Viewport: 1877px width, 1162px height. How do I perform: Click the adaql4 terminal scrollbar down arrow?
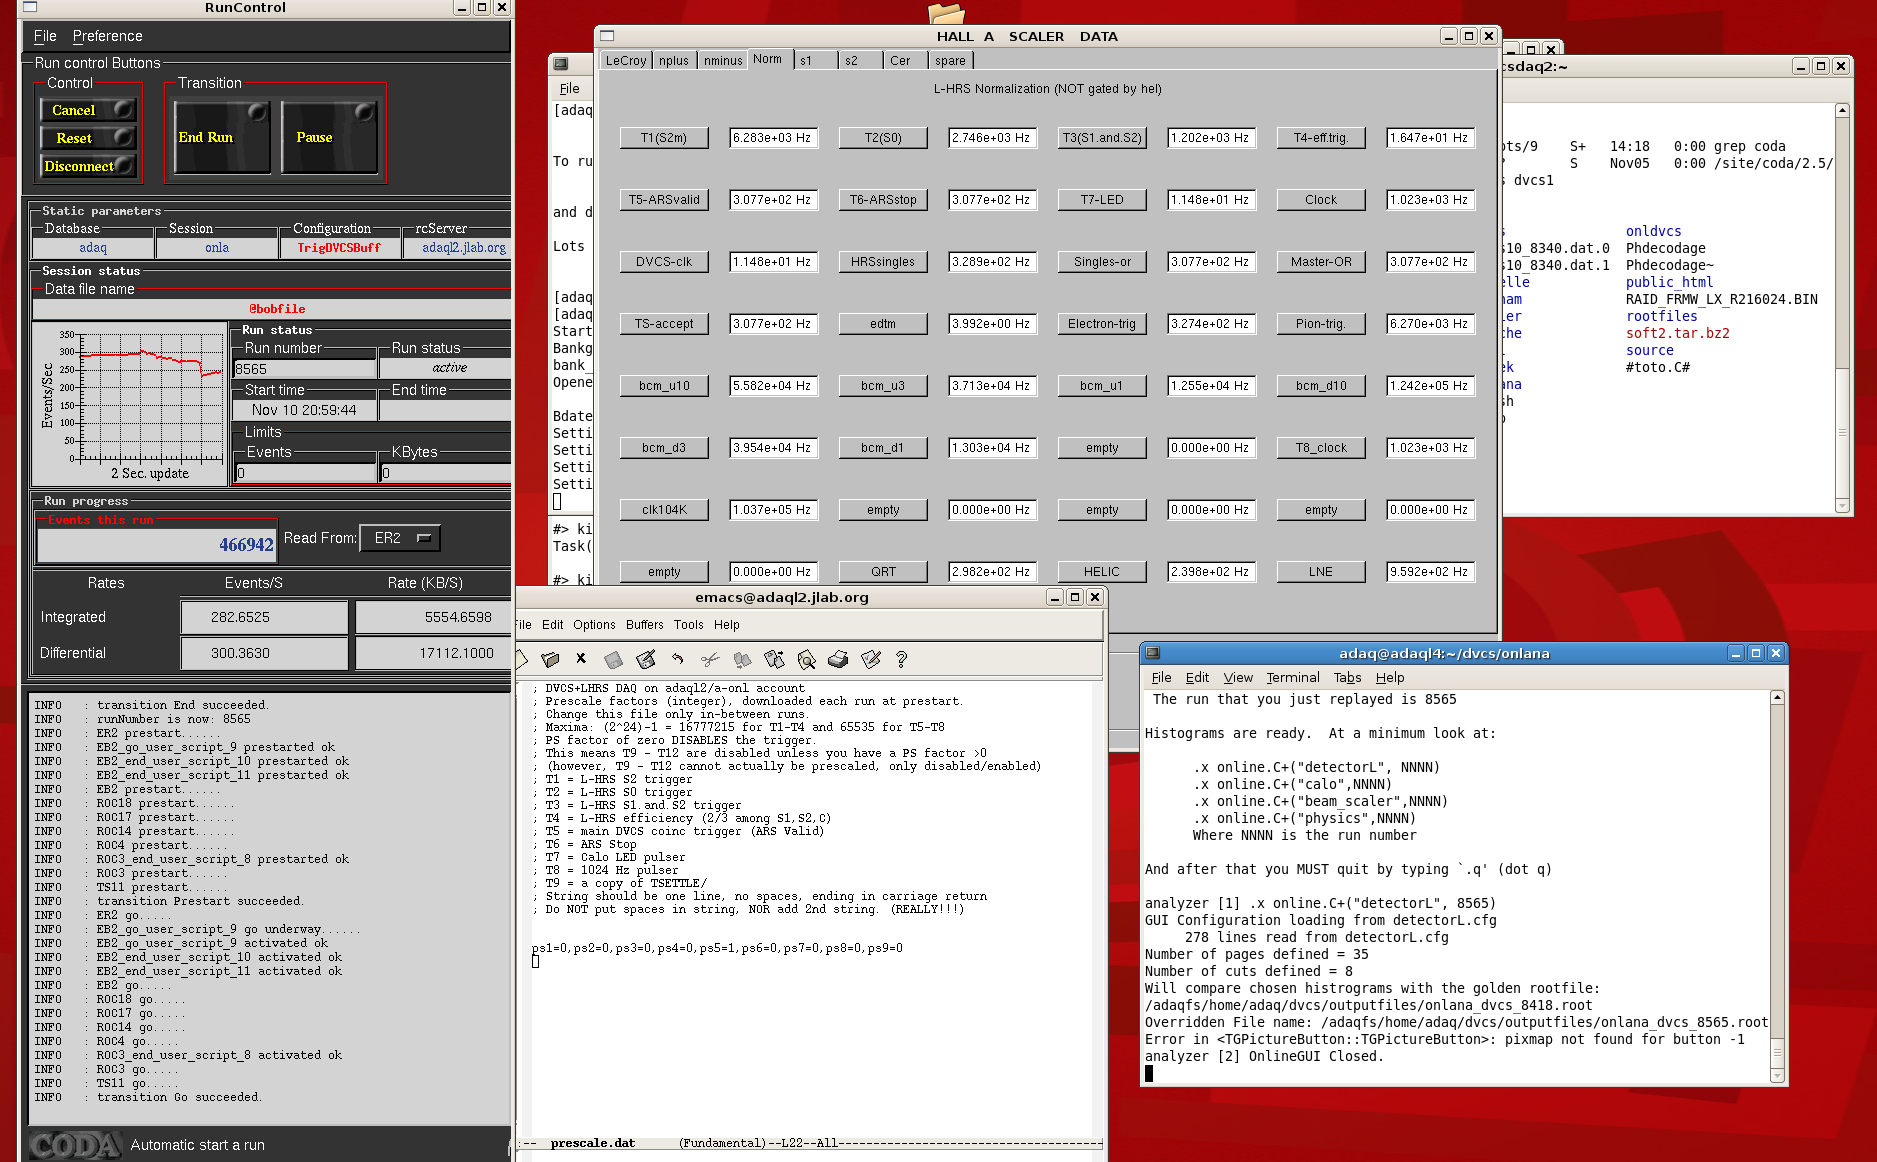[1777, 1075]
